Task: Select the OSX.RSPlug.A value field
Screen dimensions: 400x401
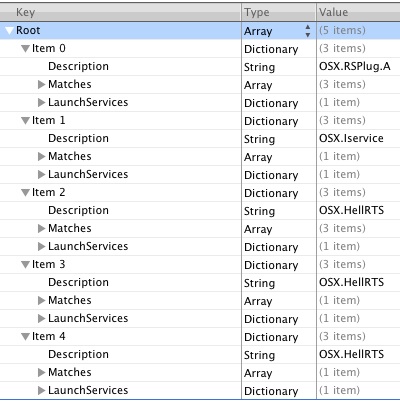Action: point(358,67)
